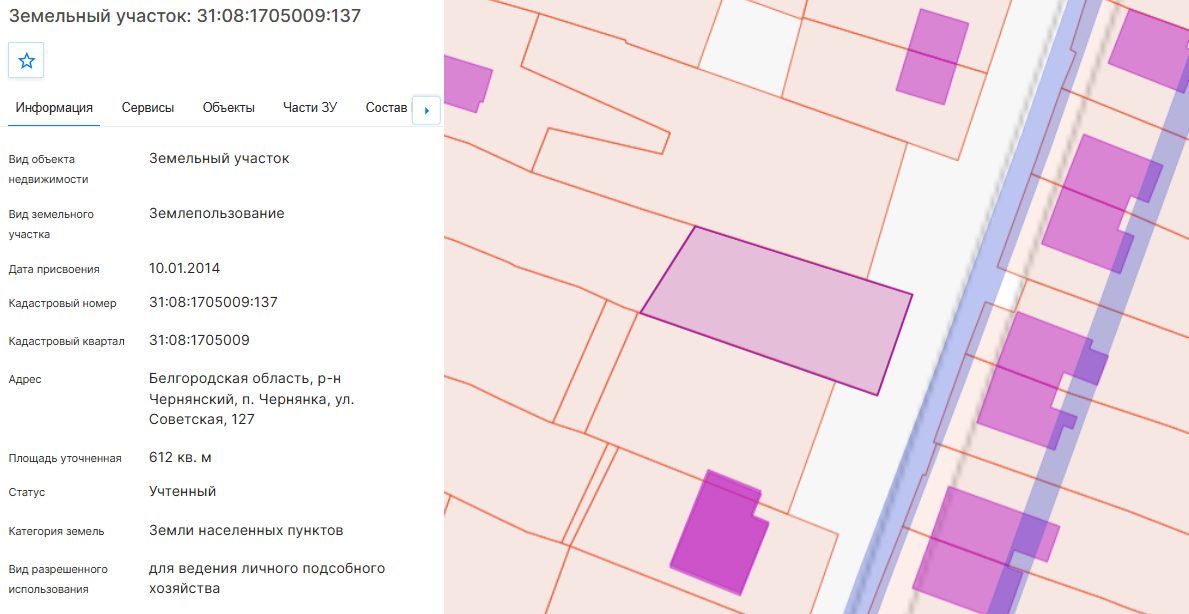
Task: Click the Кадастровый квартал value 31:08:1705009
Action: (199, 340)
